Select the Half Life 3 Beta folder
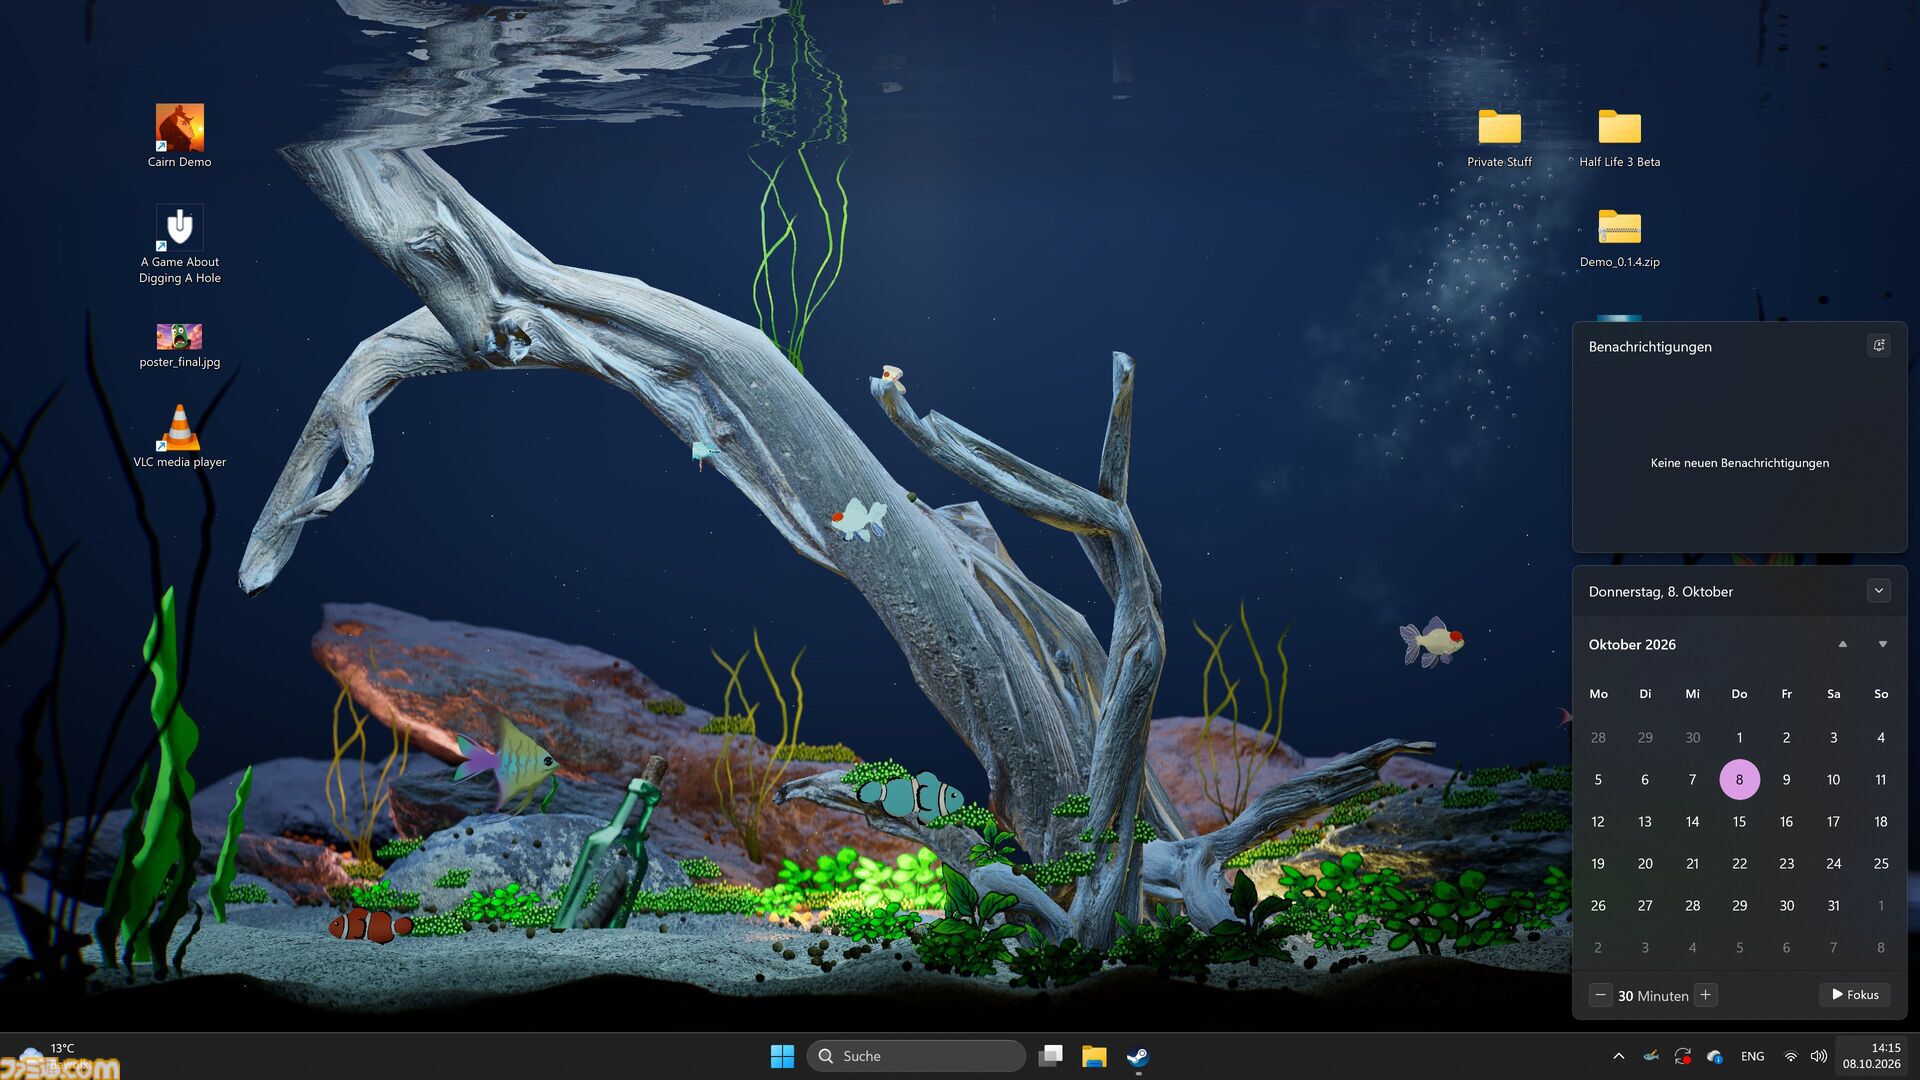The height and width of the screenshot is (1080, 1920). pos(1619,137)
